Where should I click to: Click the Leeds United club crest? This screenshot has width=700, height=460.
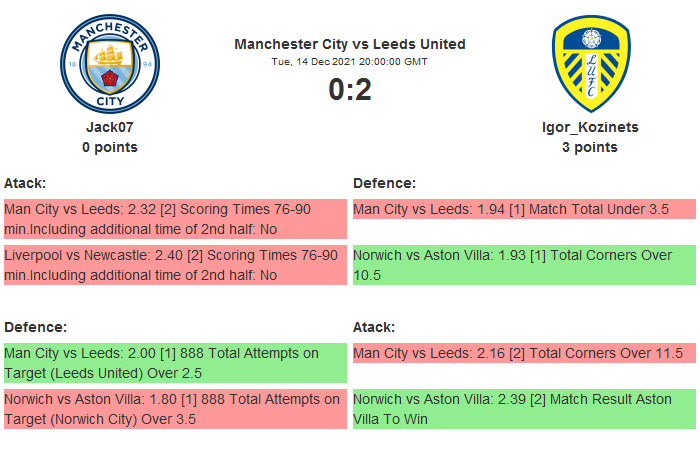click(590, 64)
